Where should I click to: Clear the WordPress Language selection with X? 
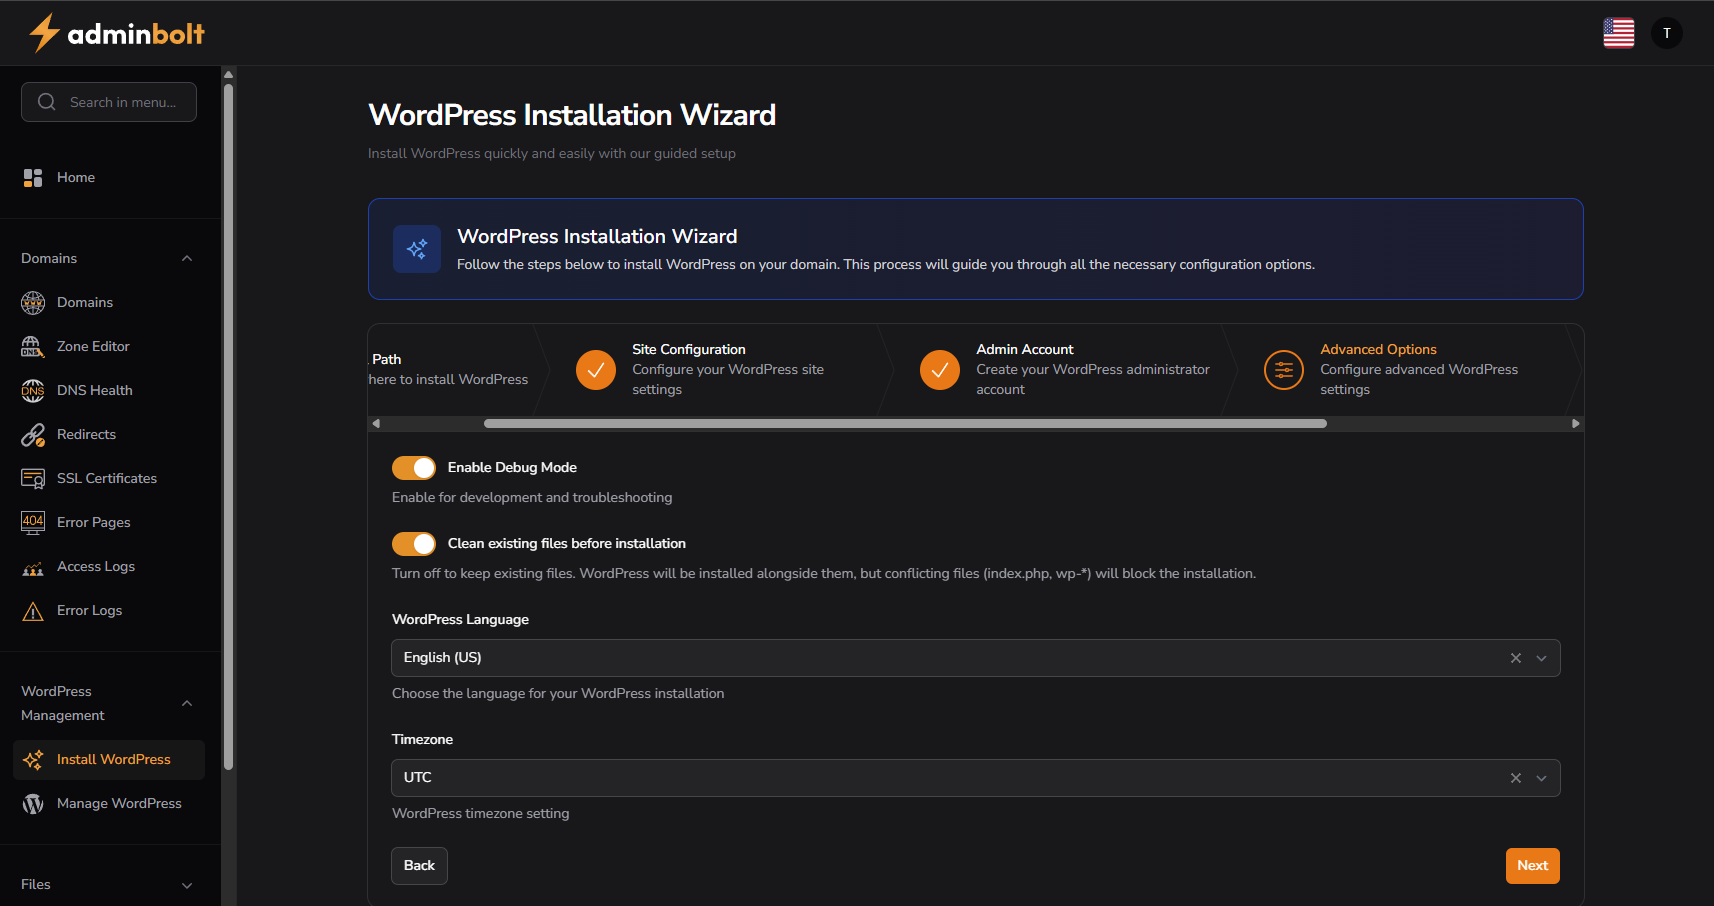(x=1516, y=658)
